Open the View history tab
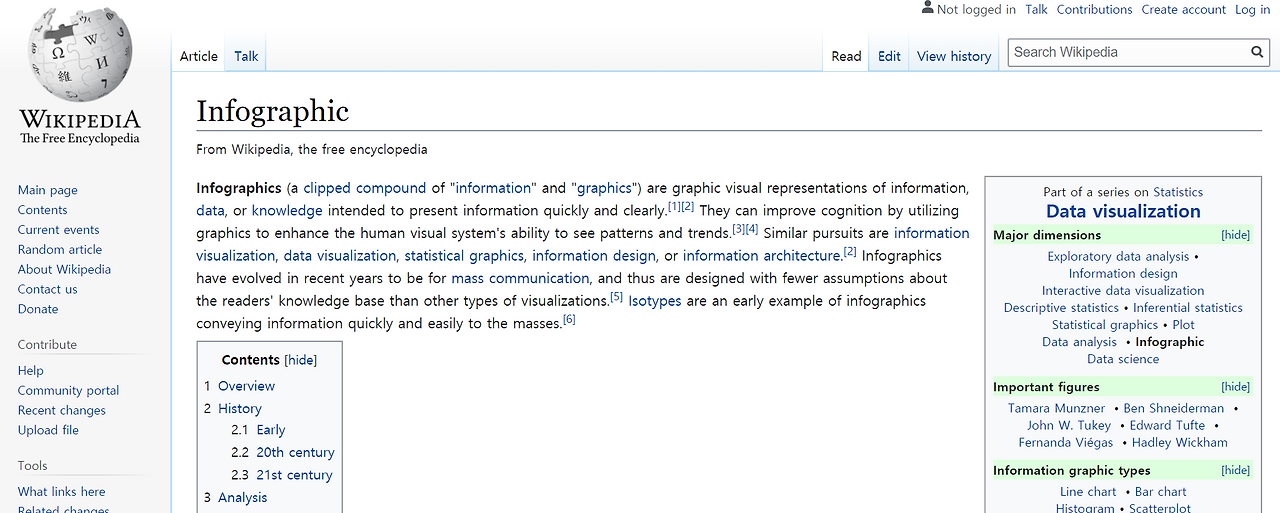This screenshot has width=1280, height=513. click(954, 56)
